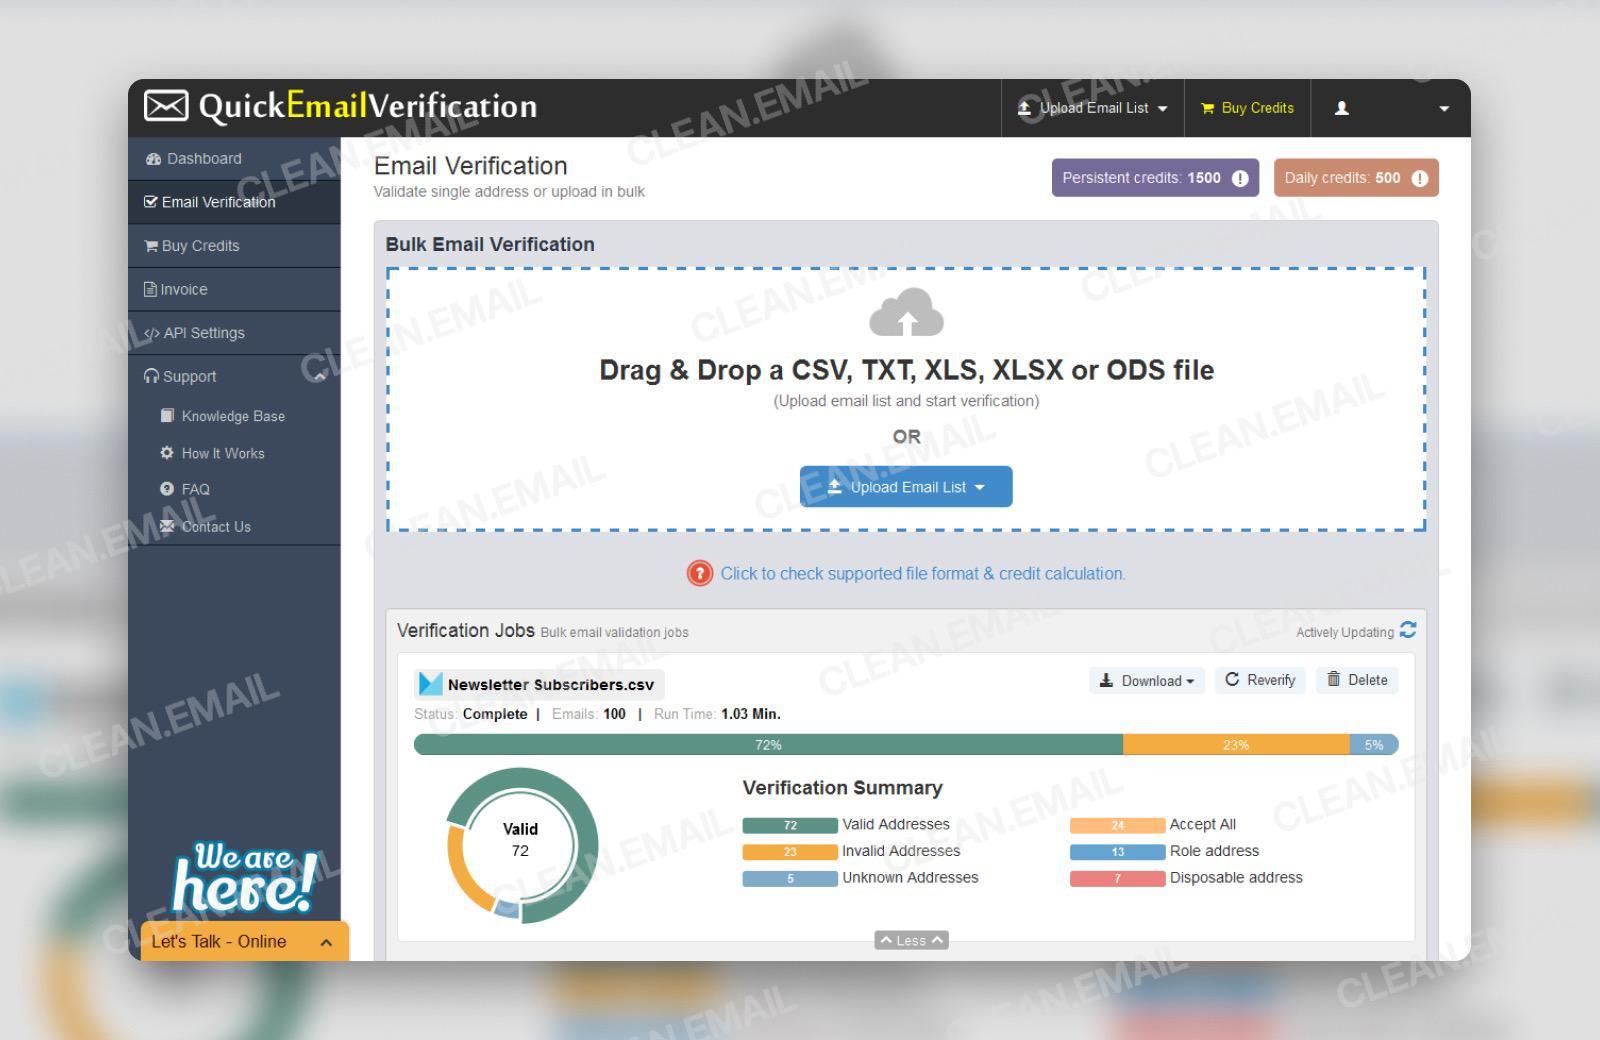Screen dimensions: 1600x1040
Task: Click the trash icon to delete the job
Action: click(x=1334, y=680)
